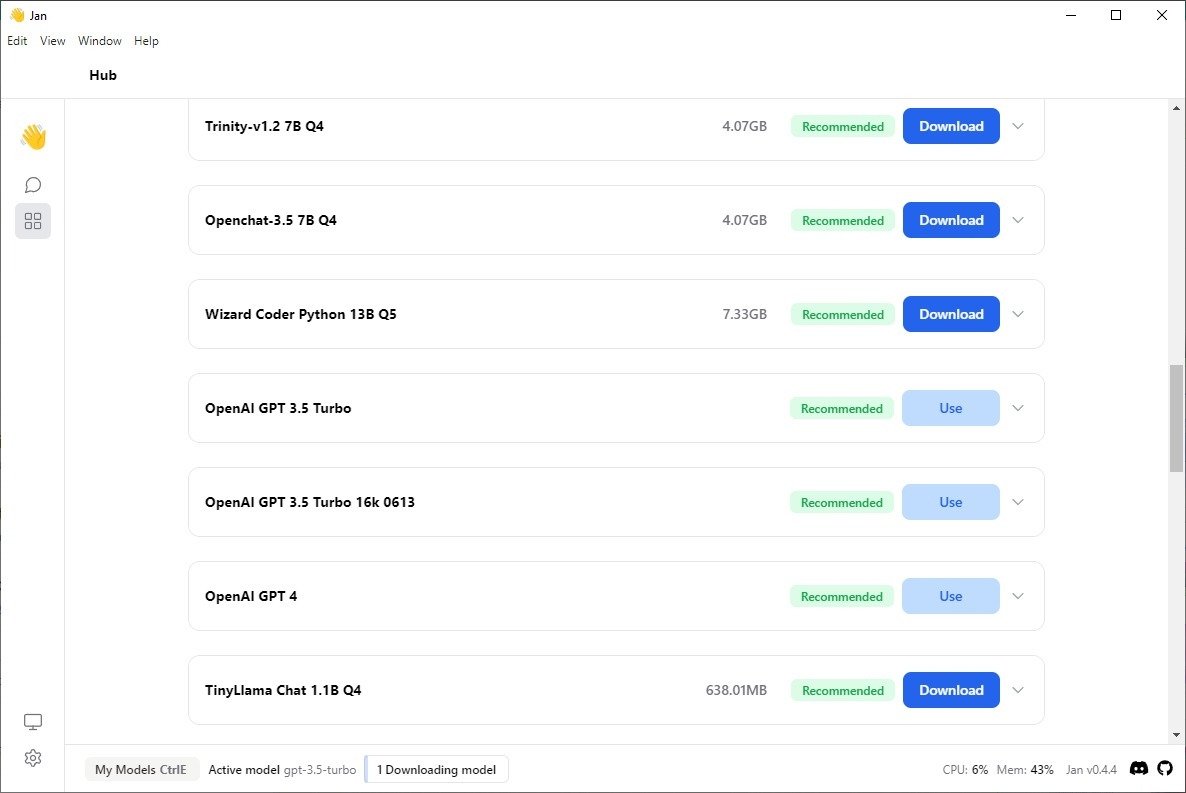Expand the OpenAI GPT 4 row chevron

point(1018,596)
